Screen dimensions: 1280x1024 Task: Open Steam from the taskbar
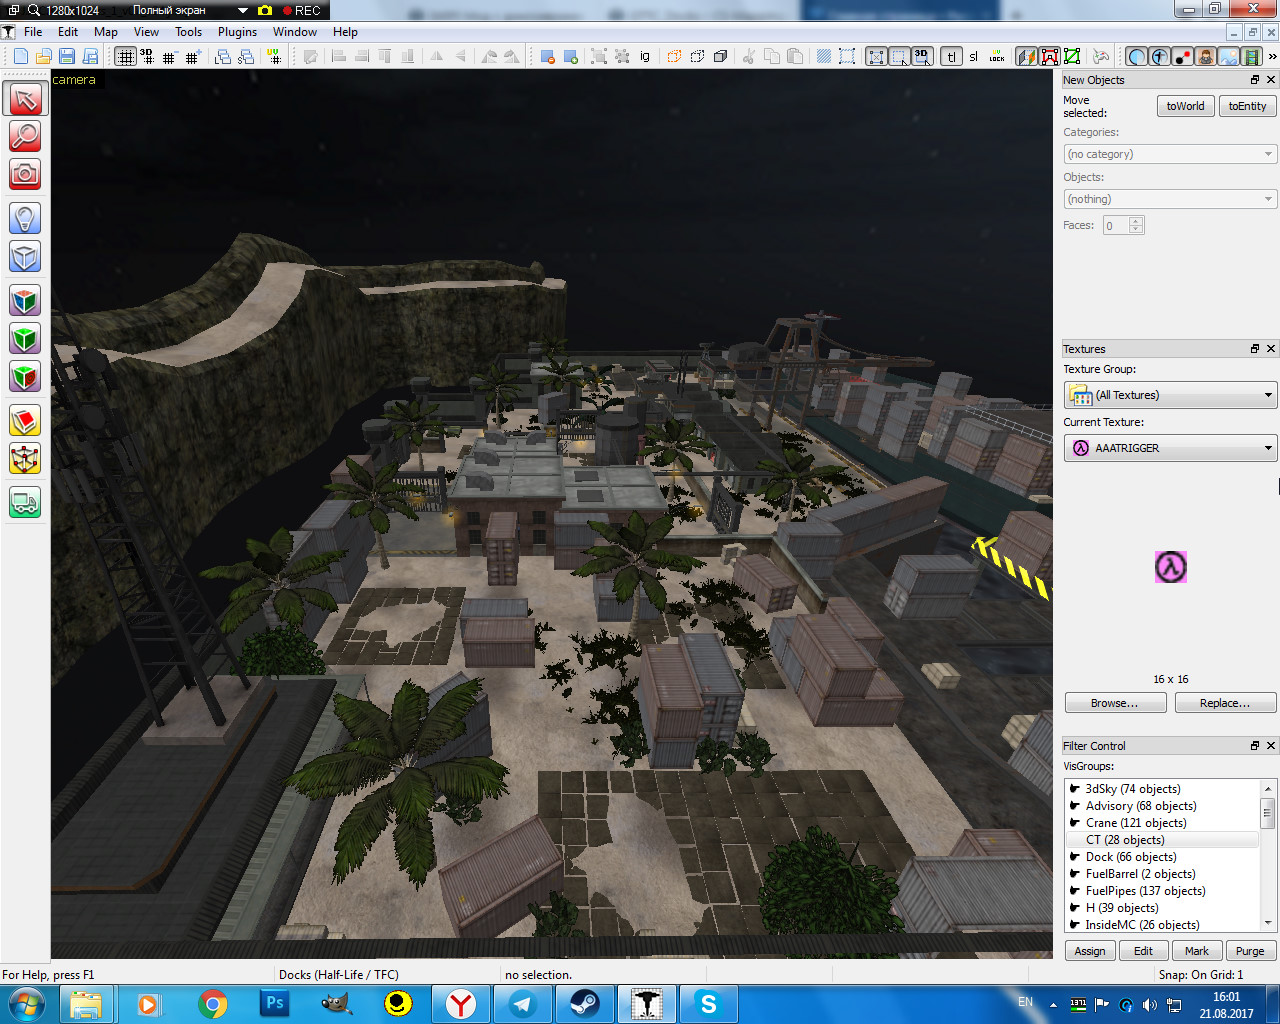[584, 1004]
